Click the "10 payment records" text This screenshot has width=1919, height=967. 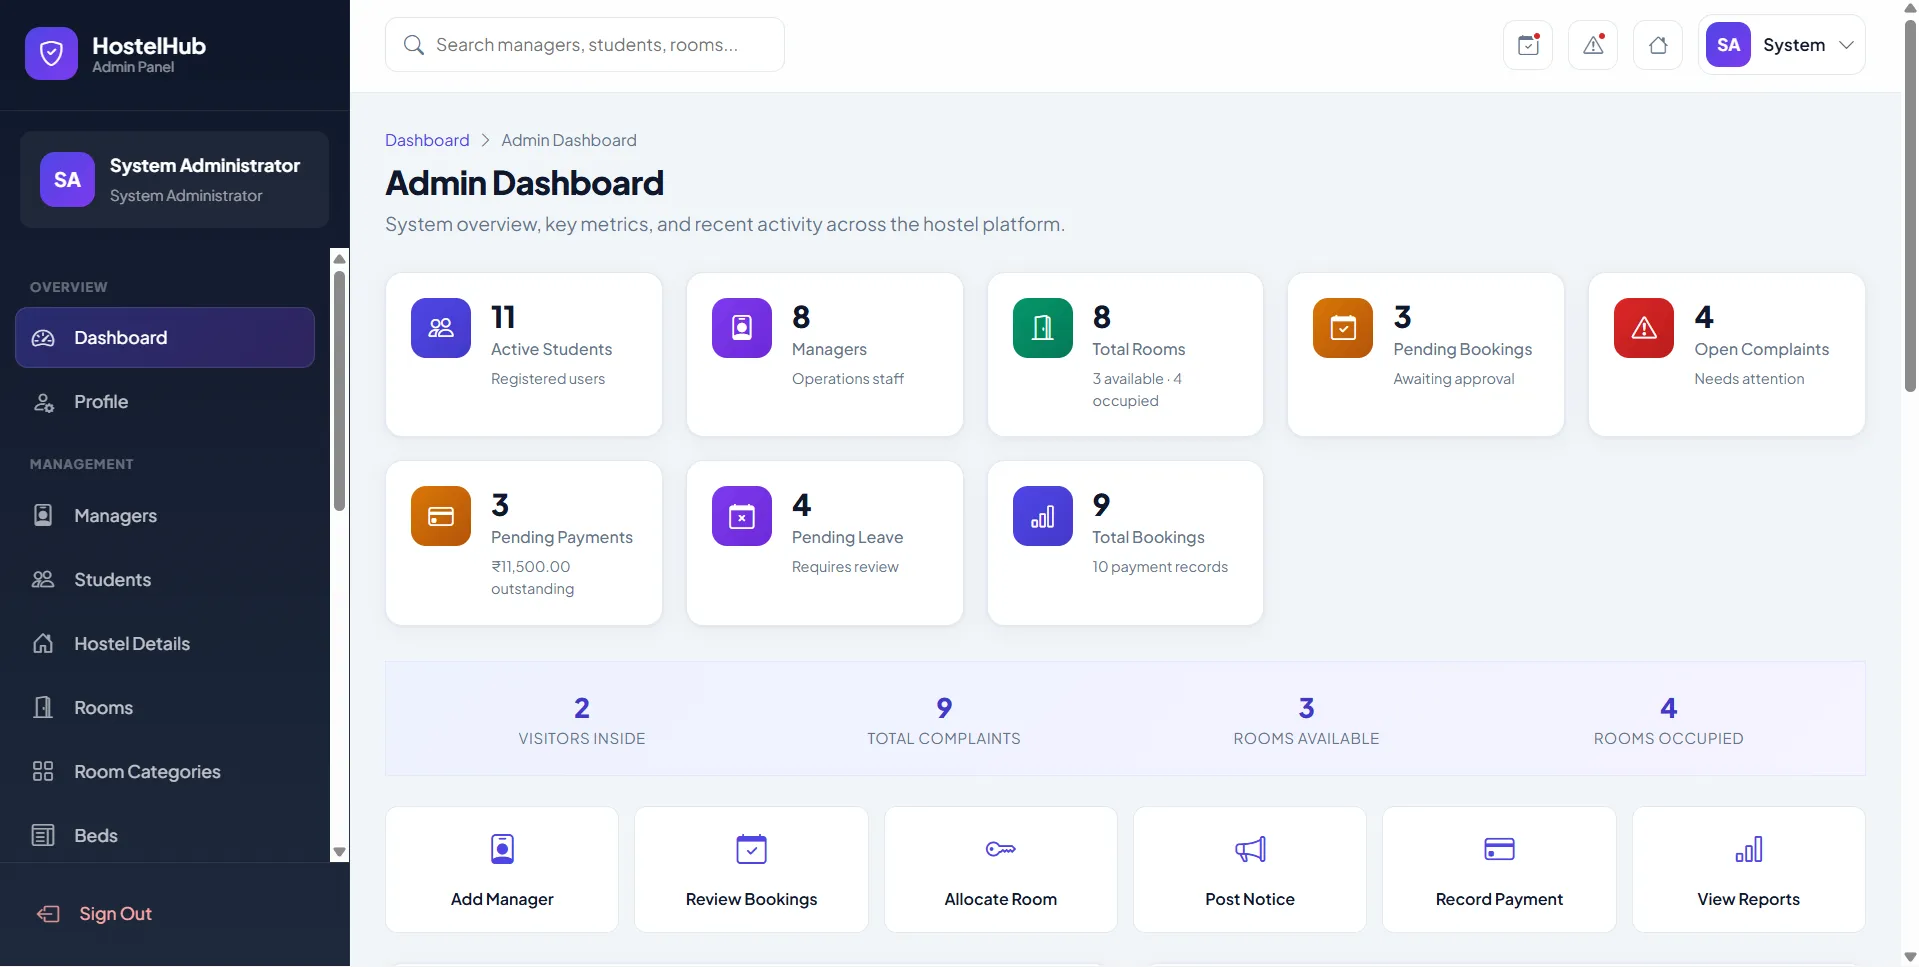pos(1160,567)
